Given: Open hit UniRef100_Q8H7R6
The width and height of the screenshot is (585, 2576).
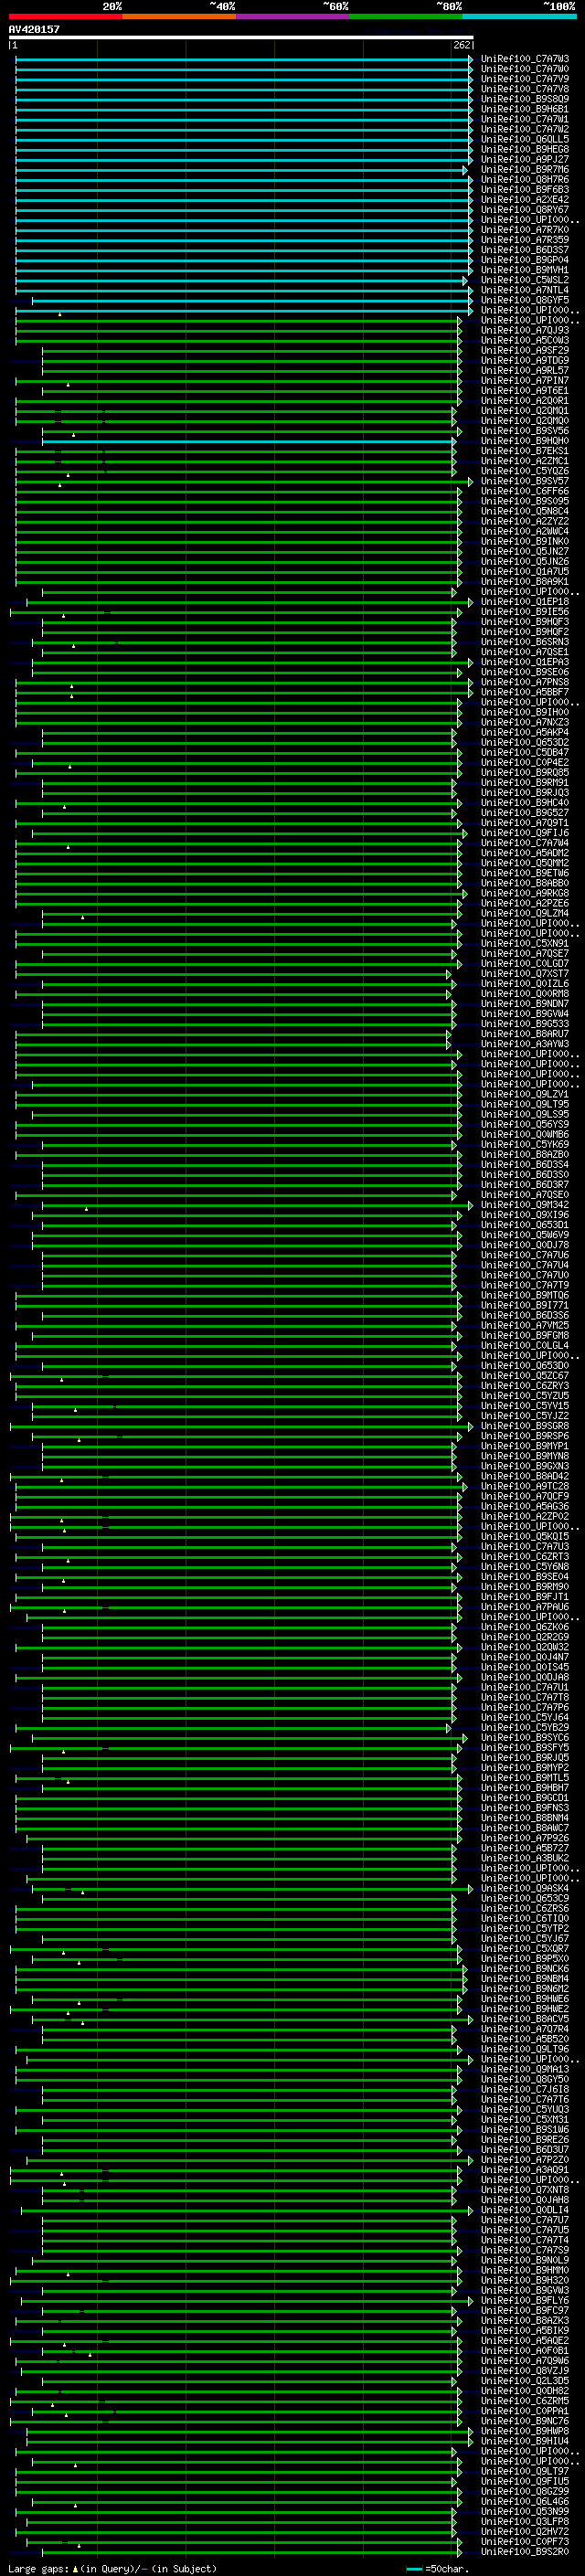Looking at the screenshot, I should [x=525, y=179].
